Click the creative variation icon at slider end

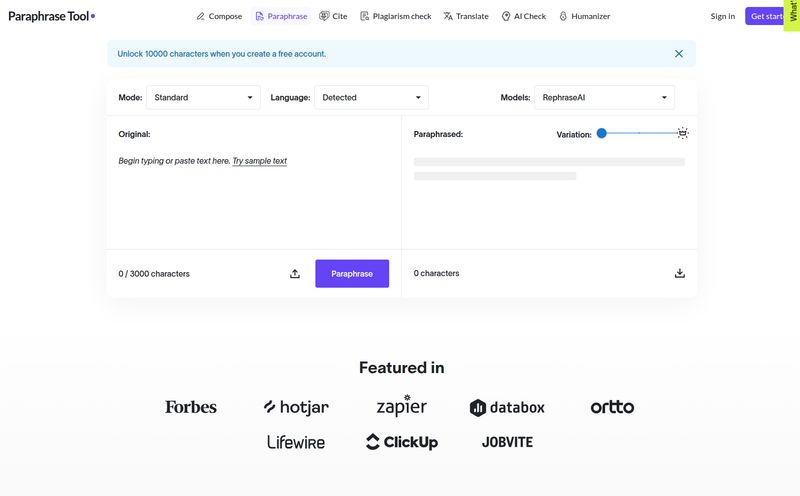(x=683, y=133)
